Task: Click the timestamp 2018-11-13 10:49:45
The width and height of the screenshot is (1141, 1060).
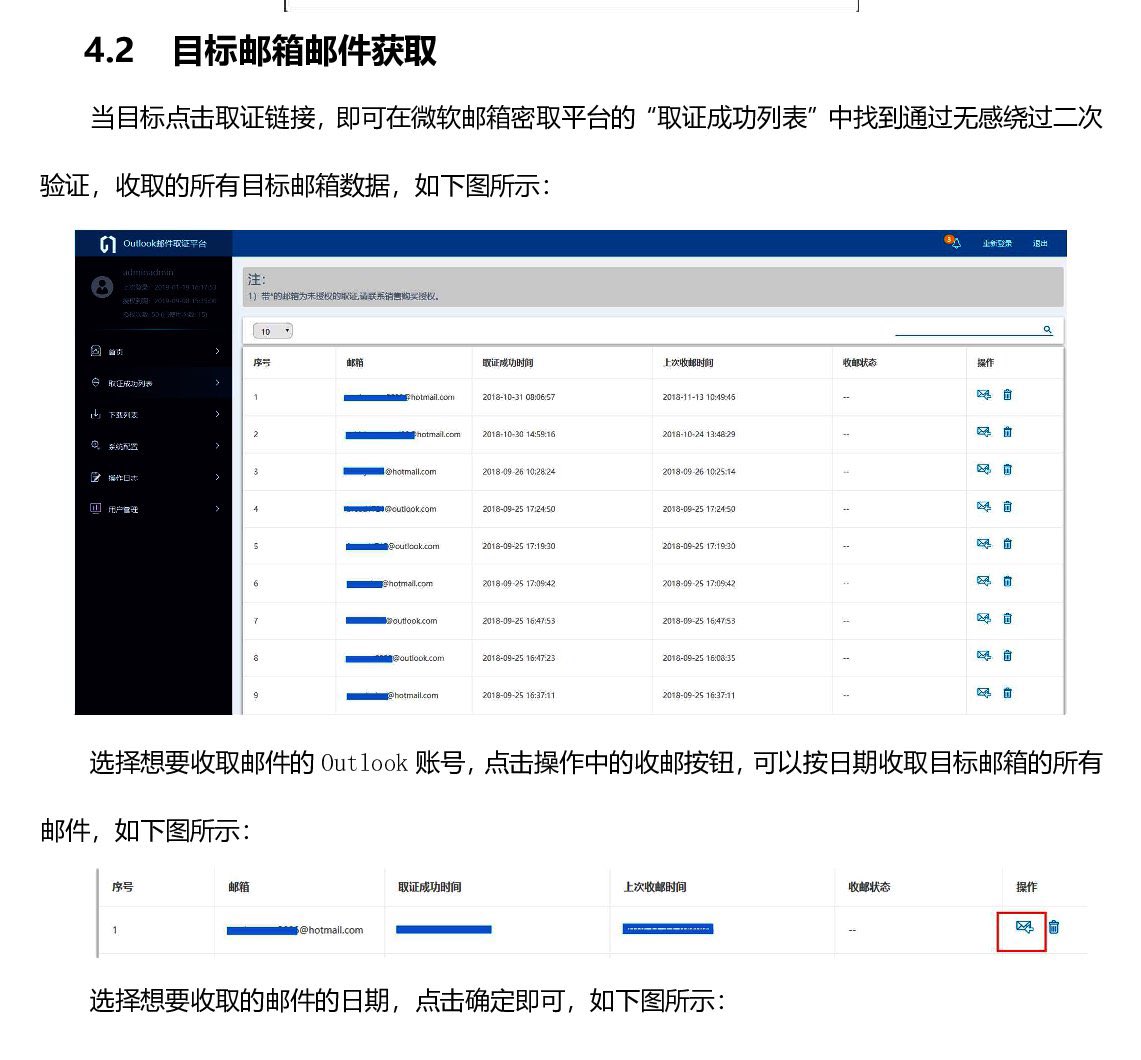Action: (x=699, y=397)
